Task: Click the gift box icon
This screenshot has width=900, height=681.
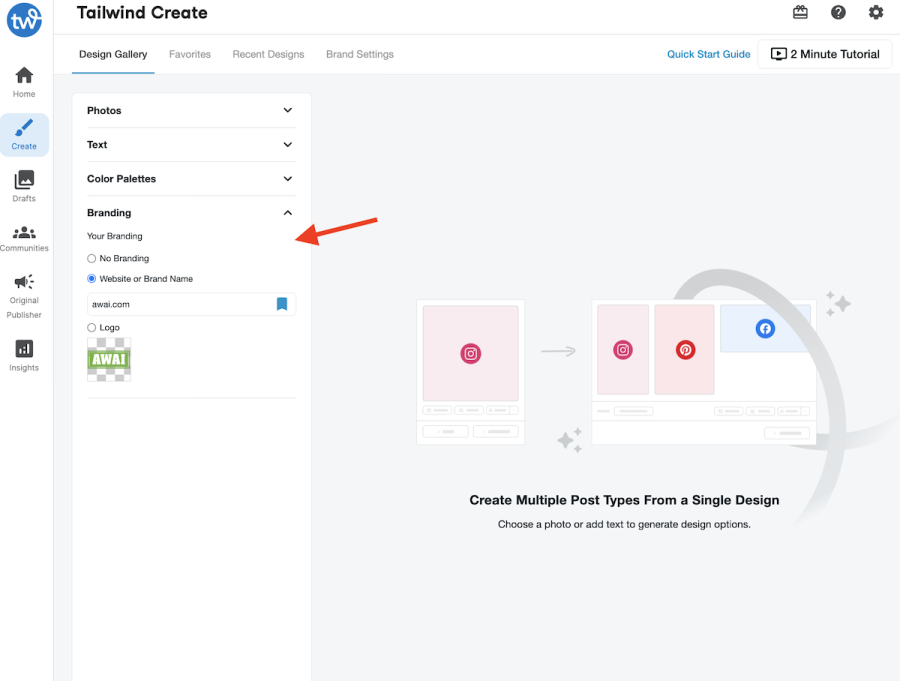Action: [x=800, y=12]
